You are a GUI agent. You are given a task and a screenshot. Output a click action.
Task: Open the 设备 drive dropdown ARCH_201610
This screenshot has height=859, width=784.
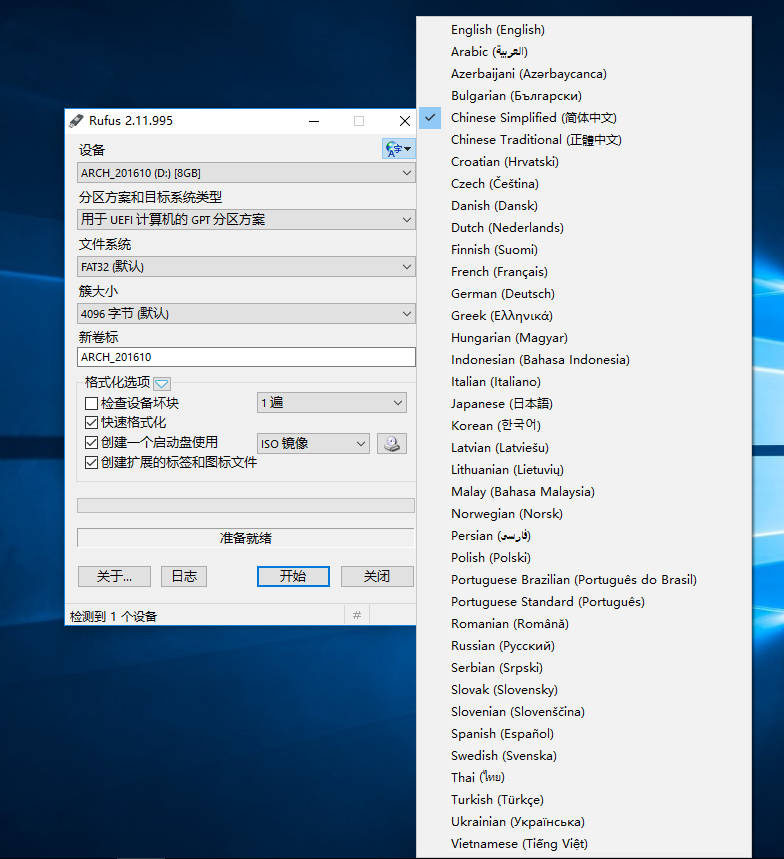(x=246, y=173)
